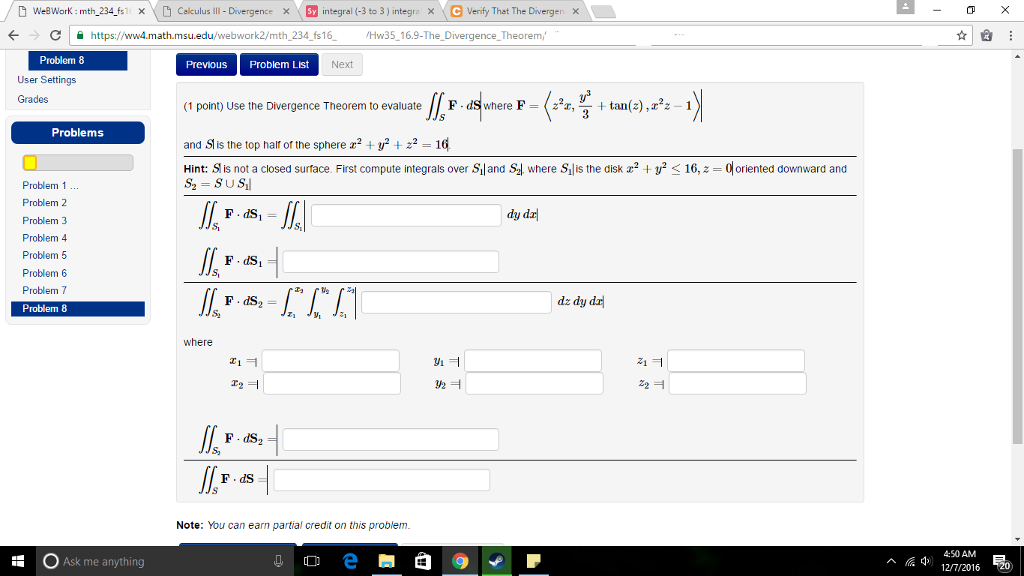Click the first answer input field

coord(405,214)
